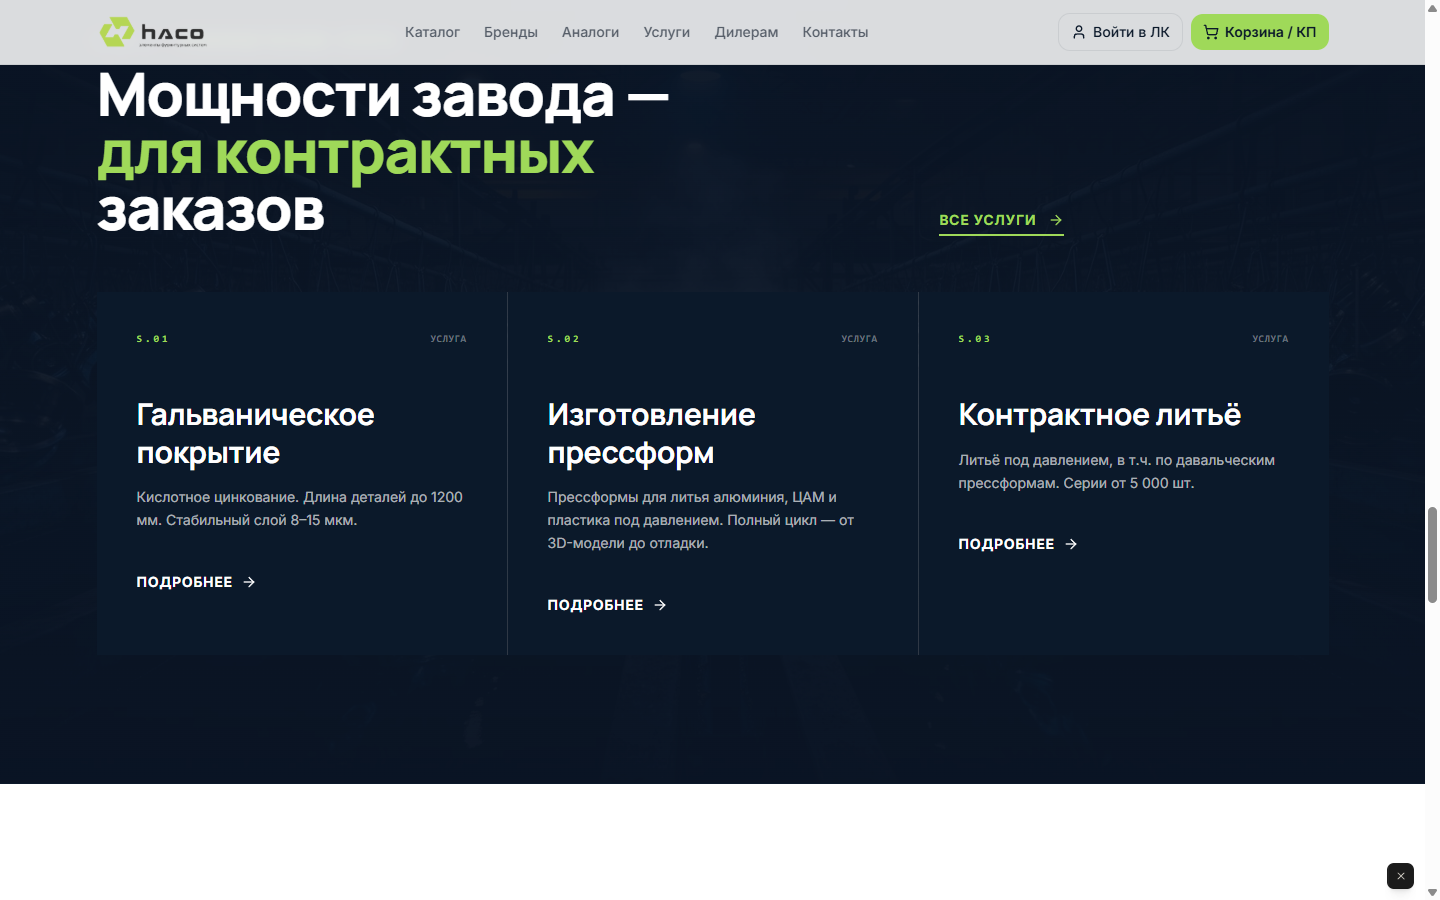Click Гальваническое покрытие heading
The image size is (1440, 900).
tap(256, 434)
